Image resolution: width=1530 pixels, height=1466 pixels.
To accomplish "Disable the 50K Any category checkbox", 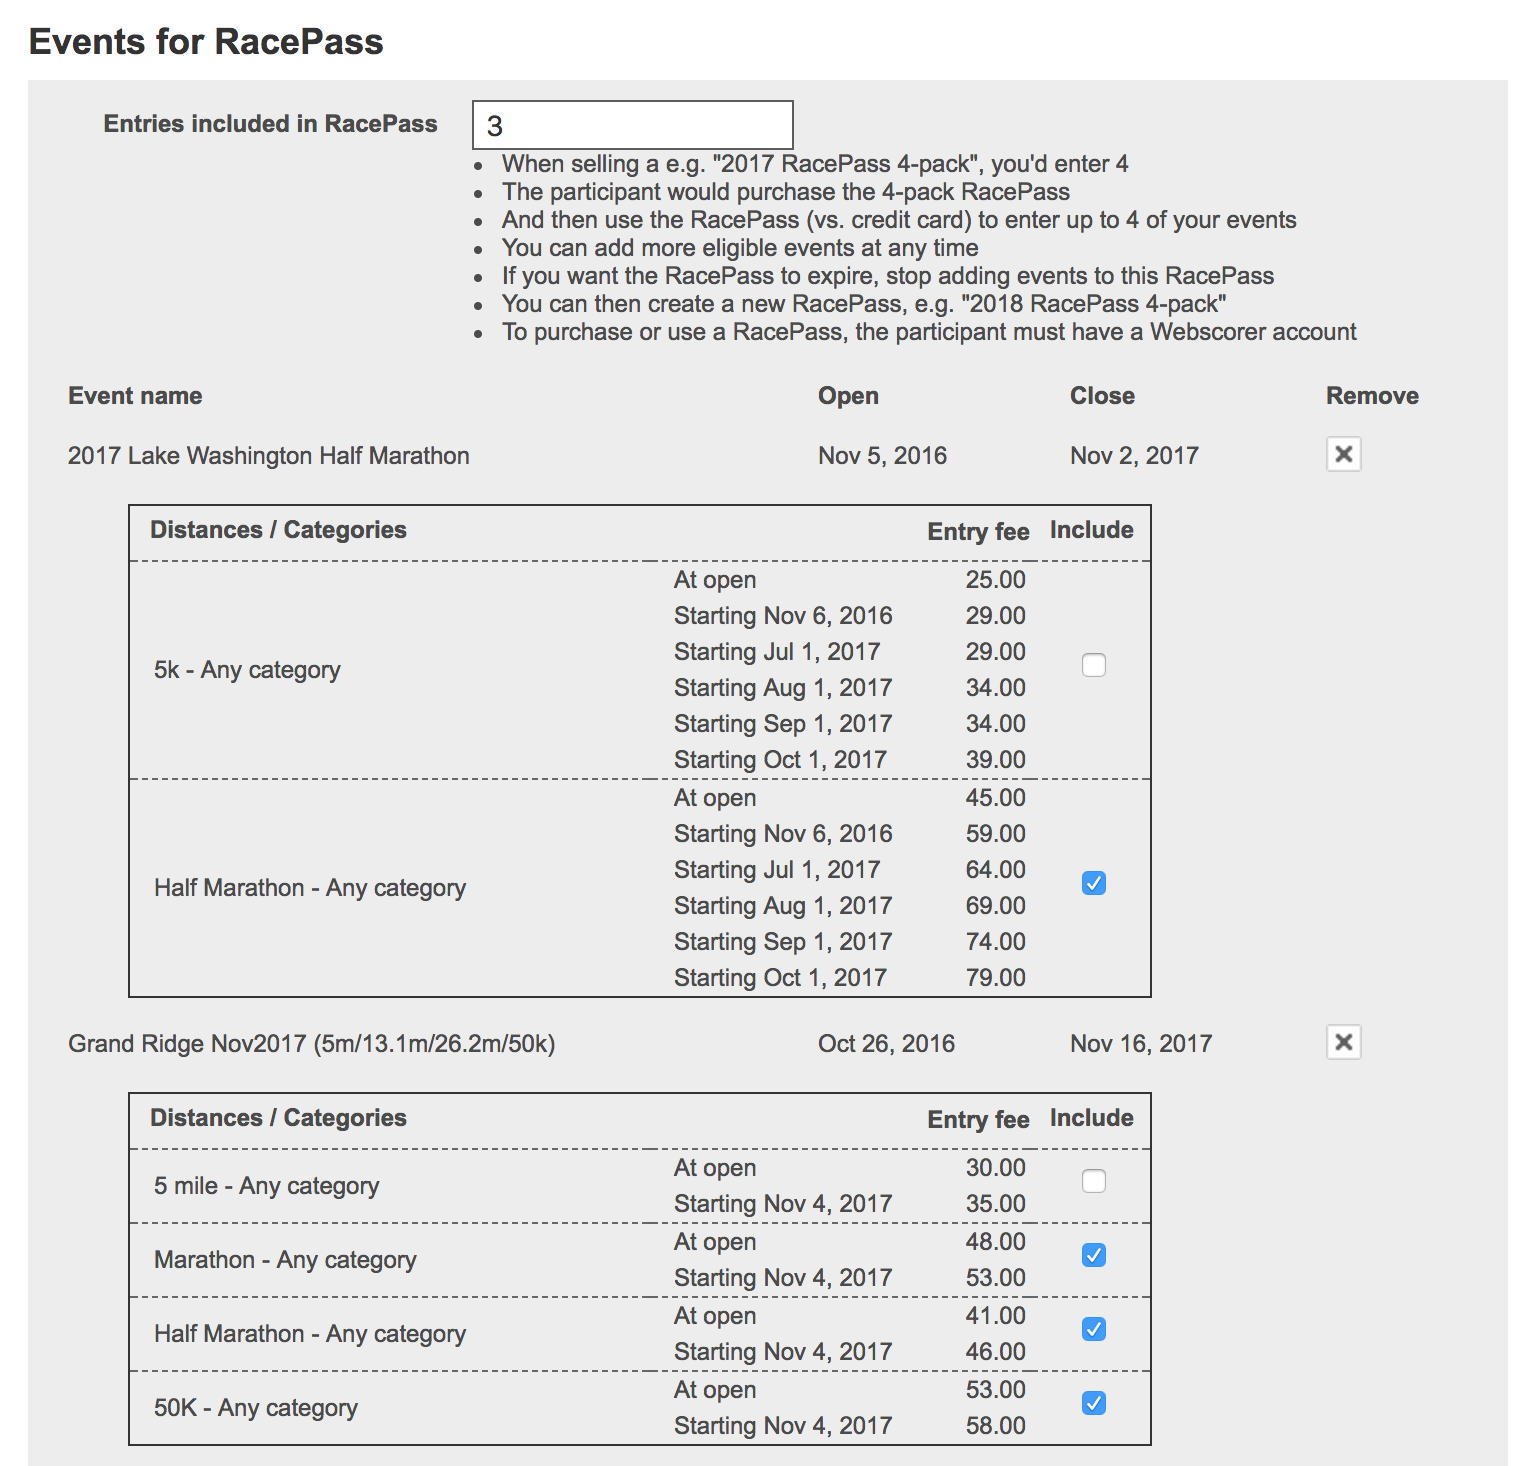I will [1094, 1403].
